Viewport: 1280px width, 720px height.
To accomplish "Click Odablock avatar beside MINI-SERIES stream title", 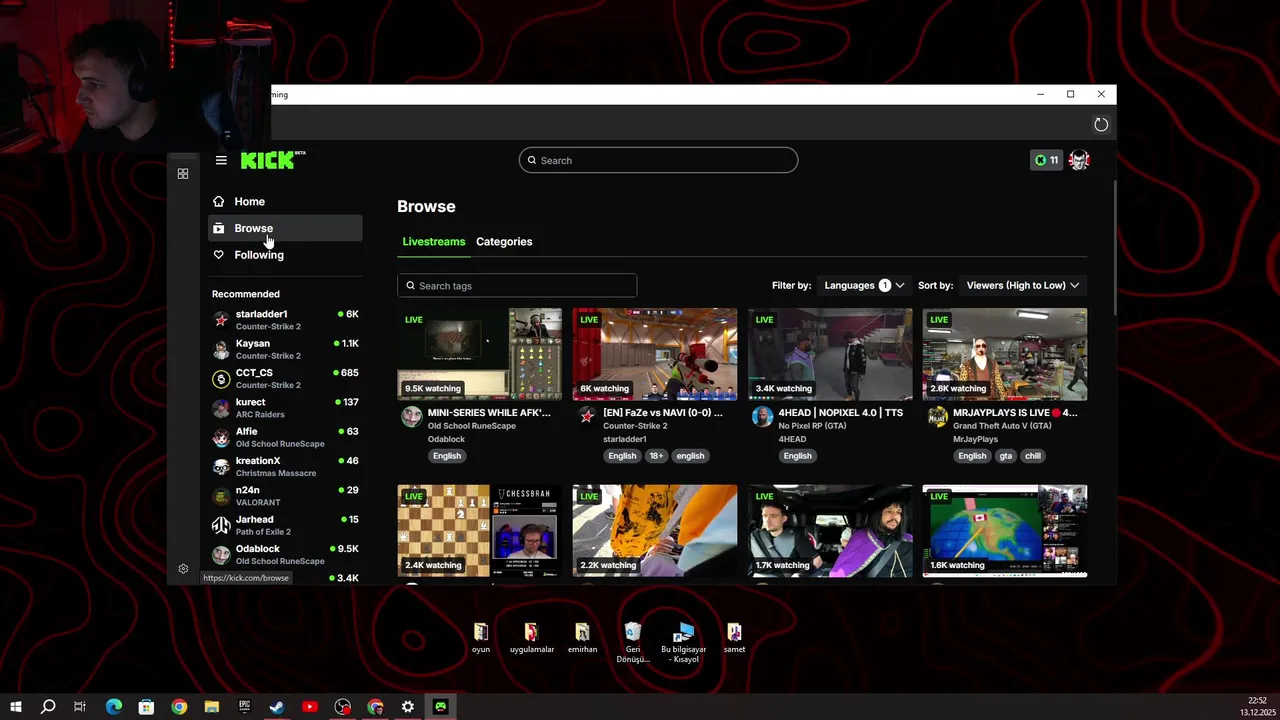I will click(411, 417).
